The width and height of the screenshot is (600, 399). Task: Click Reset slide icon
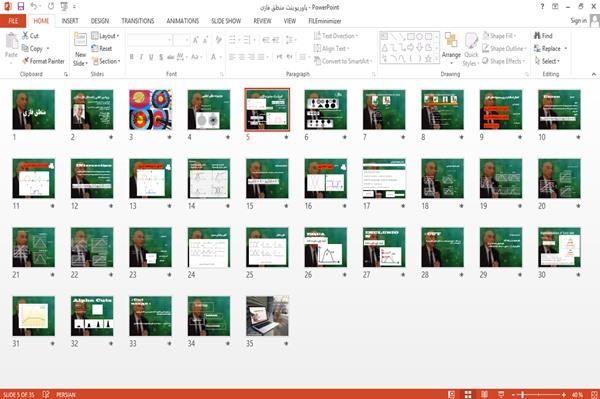tap(95, 48)
